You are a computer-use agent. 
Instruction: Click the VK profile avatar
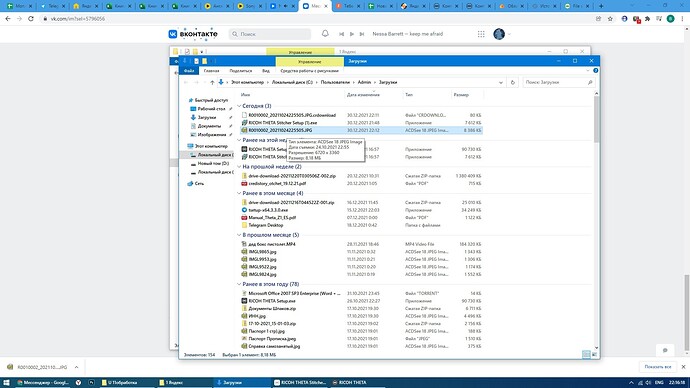click(499, 34)
